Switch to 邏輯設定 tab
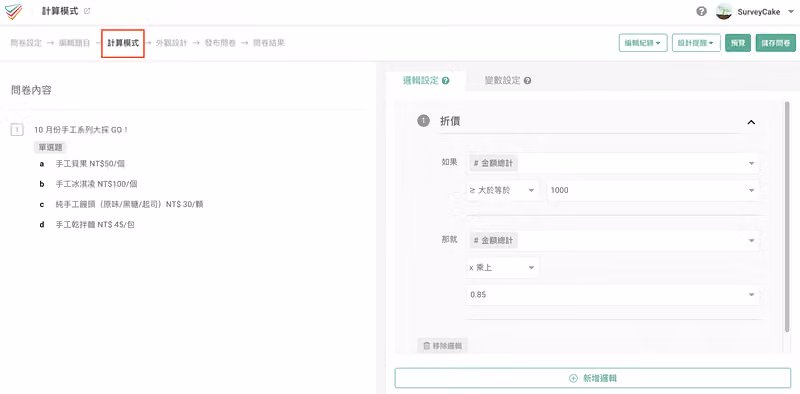 click(426, 81)
